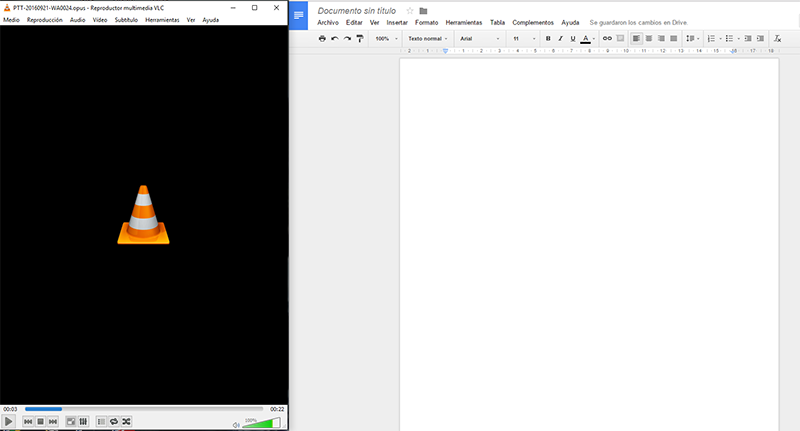800x431 pixels.
Task: Open the Herramientas menu in VLC
Action: pyautogui.click(x=162, y=20)
